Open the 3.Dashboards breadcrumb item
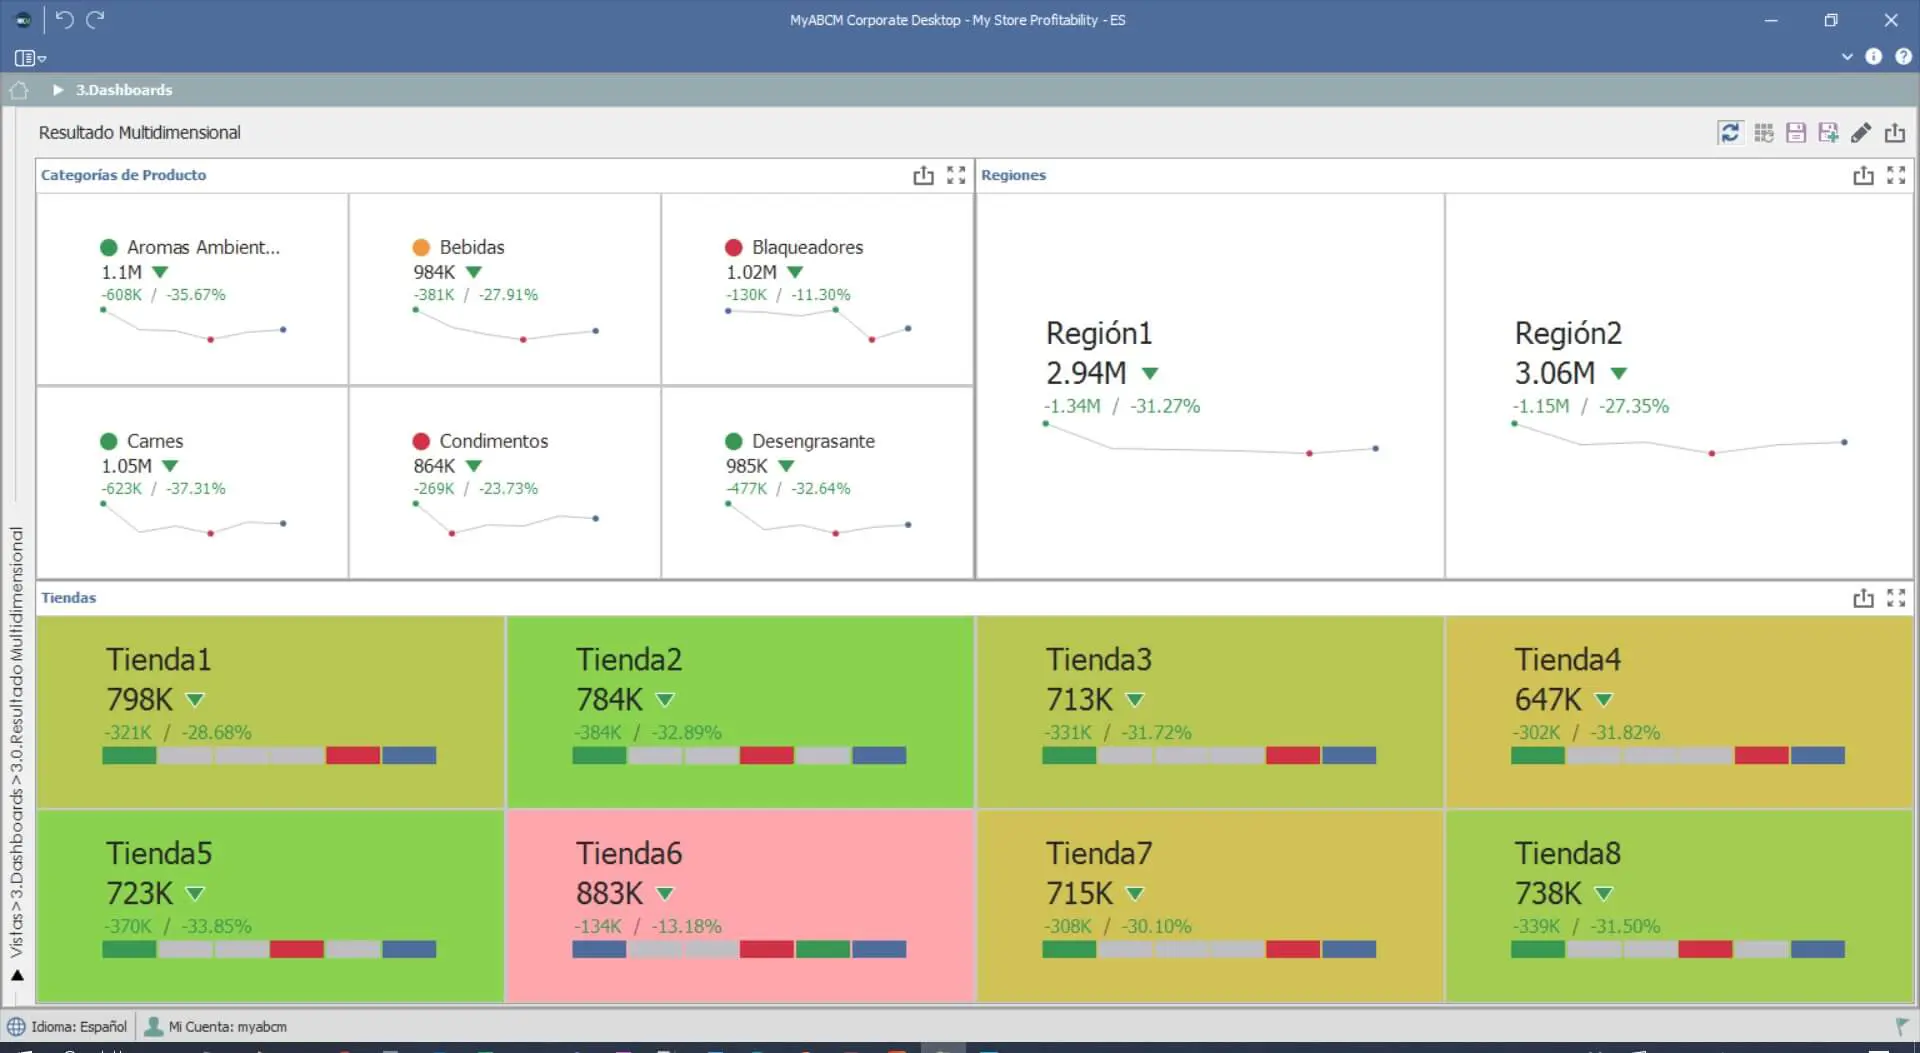Screen dimensions: 1920x1053 point(124,90)
